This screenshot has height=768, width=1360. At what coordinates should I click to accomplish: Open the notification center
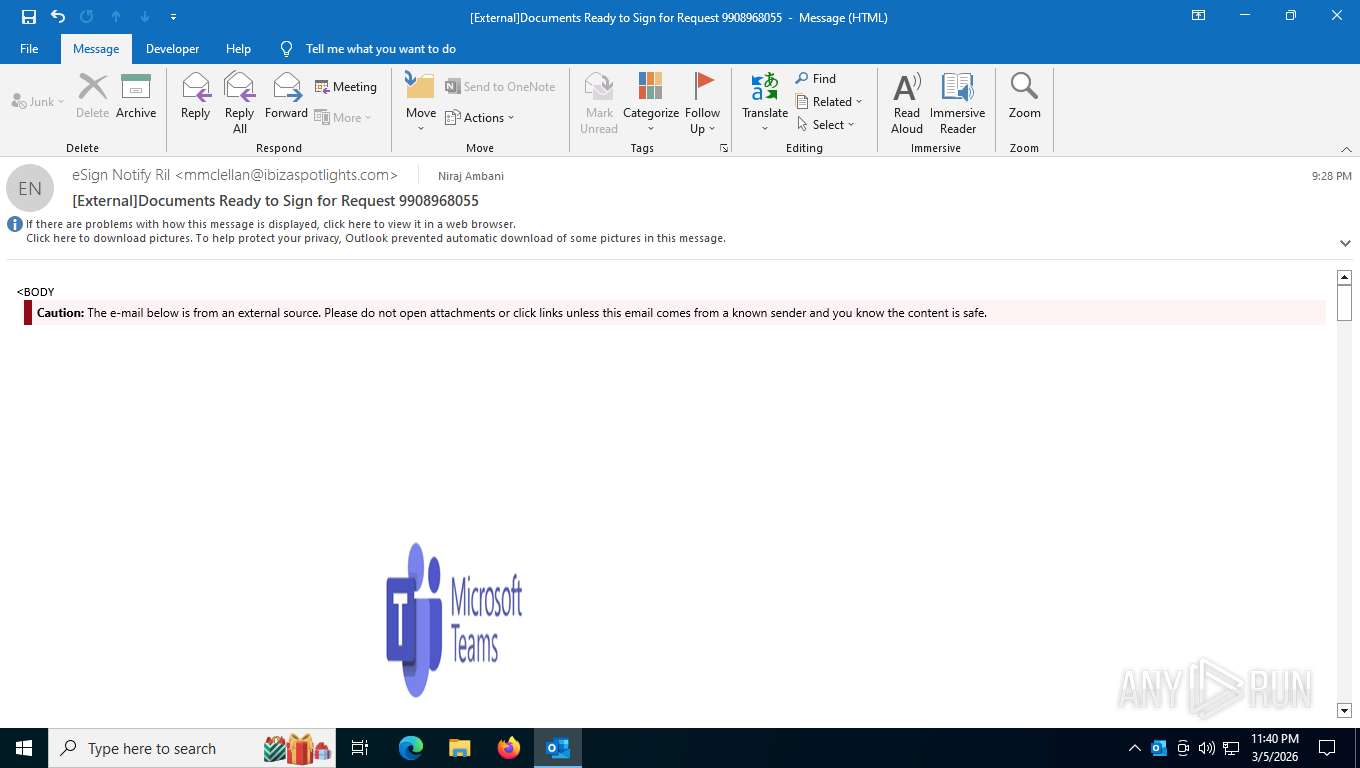pyautogui.click(x=1327, y=748)
